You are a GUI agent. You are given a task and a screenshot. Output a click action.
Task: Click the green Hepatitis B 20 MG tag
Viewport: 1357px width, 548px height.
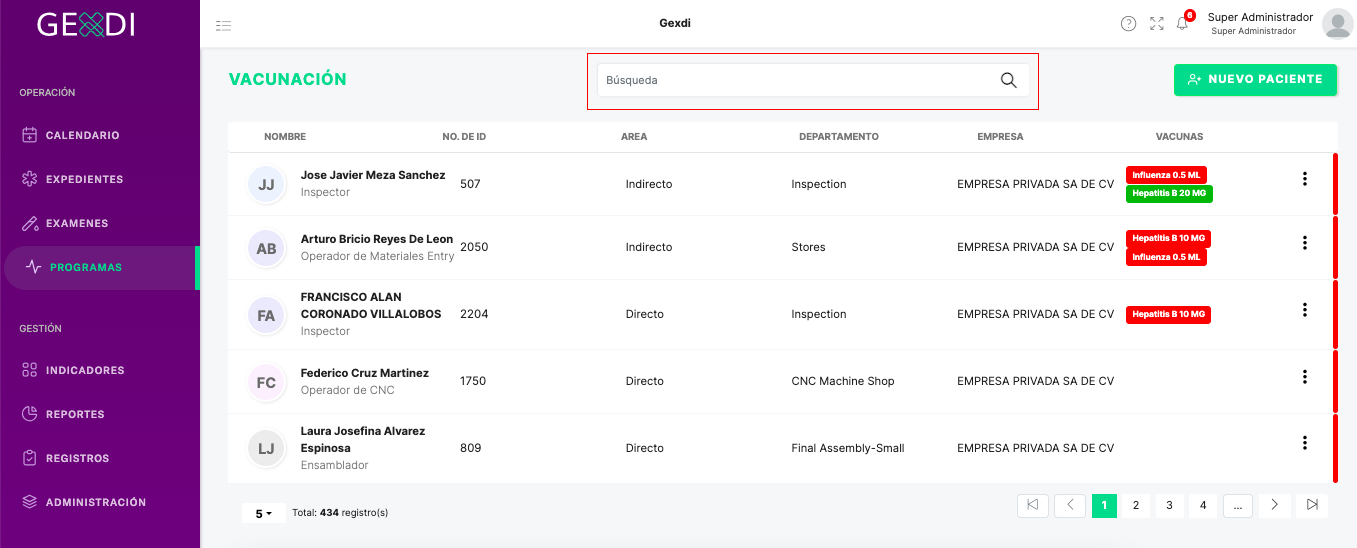pyautogui.click(x=1169, y=193)
